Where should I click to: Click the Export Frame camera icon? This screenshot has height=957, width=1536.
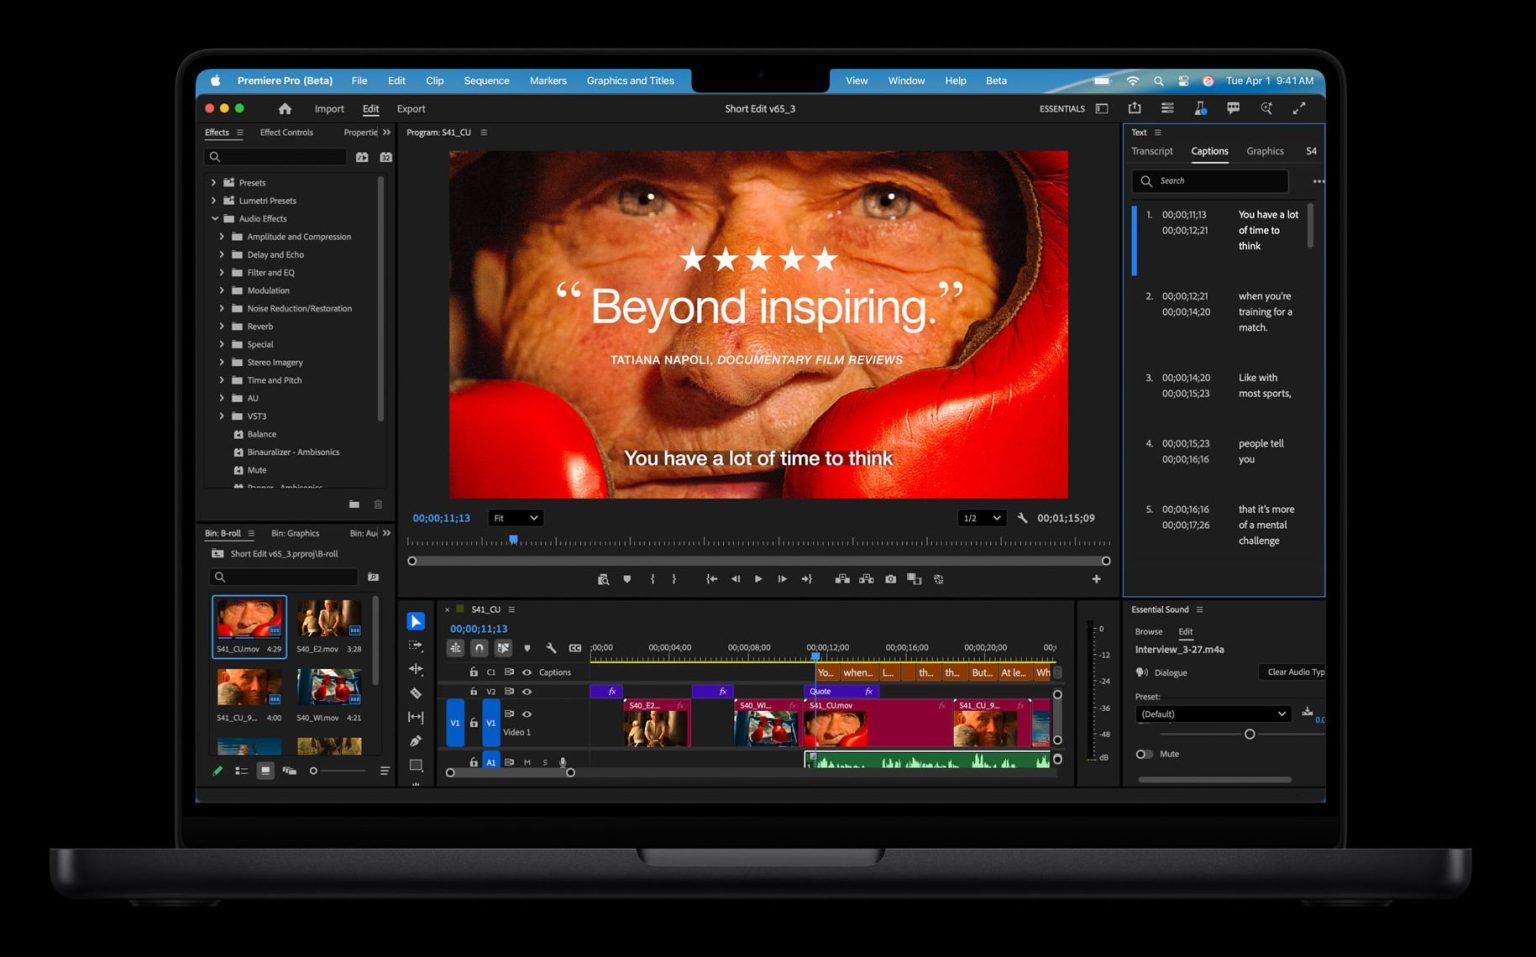[x=891, y=579]
